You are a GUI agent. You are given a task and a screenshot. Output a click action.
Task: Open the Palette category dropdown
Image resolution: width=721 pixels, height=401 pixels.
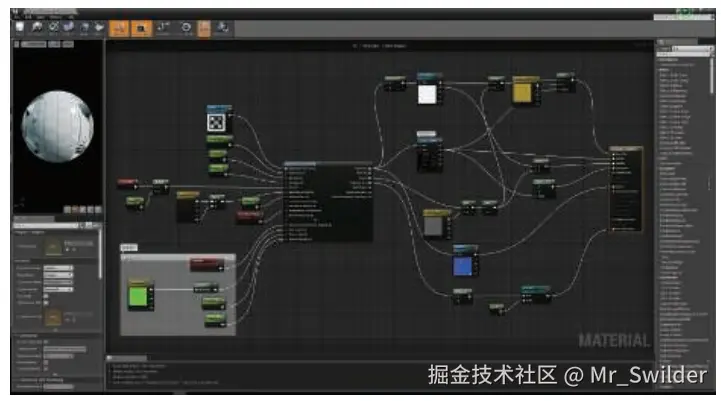[x=691, y=48]
